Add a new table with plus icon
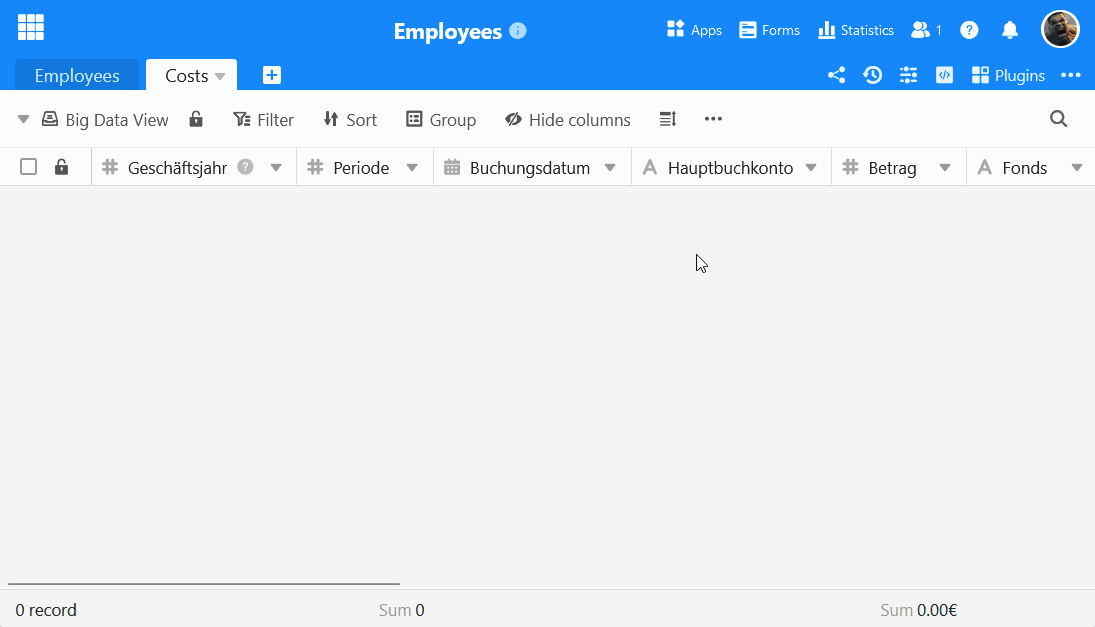The image size is (1095, 627). [x=272, y=75]
